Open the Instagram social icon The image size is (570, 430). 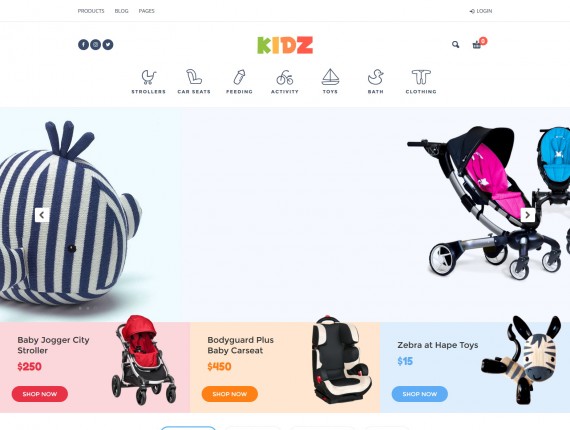pyautogui.click(x=95, y=45)
